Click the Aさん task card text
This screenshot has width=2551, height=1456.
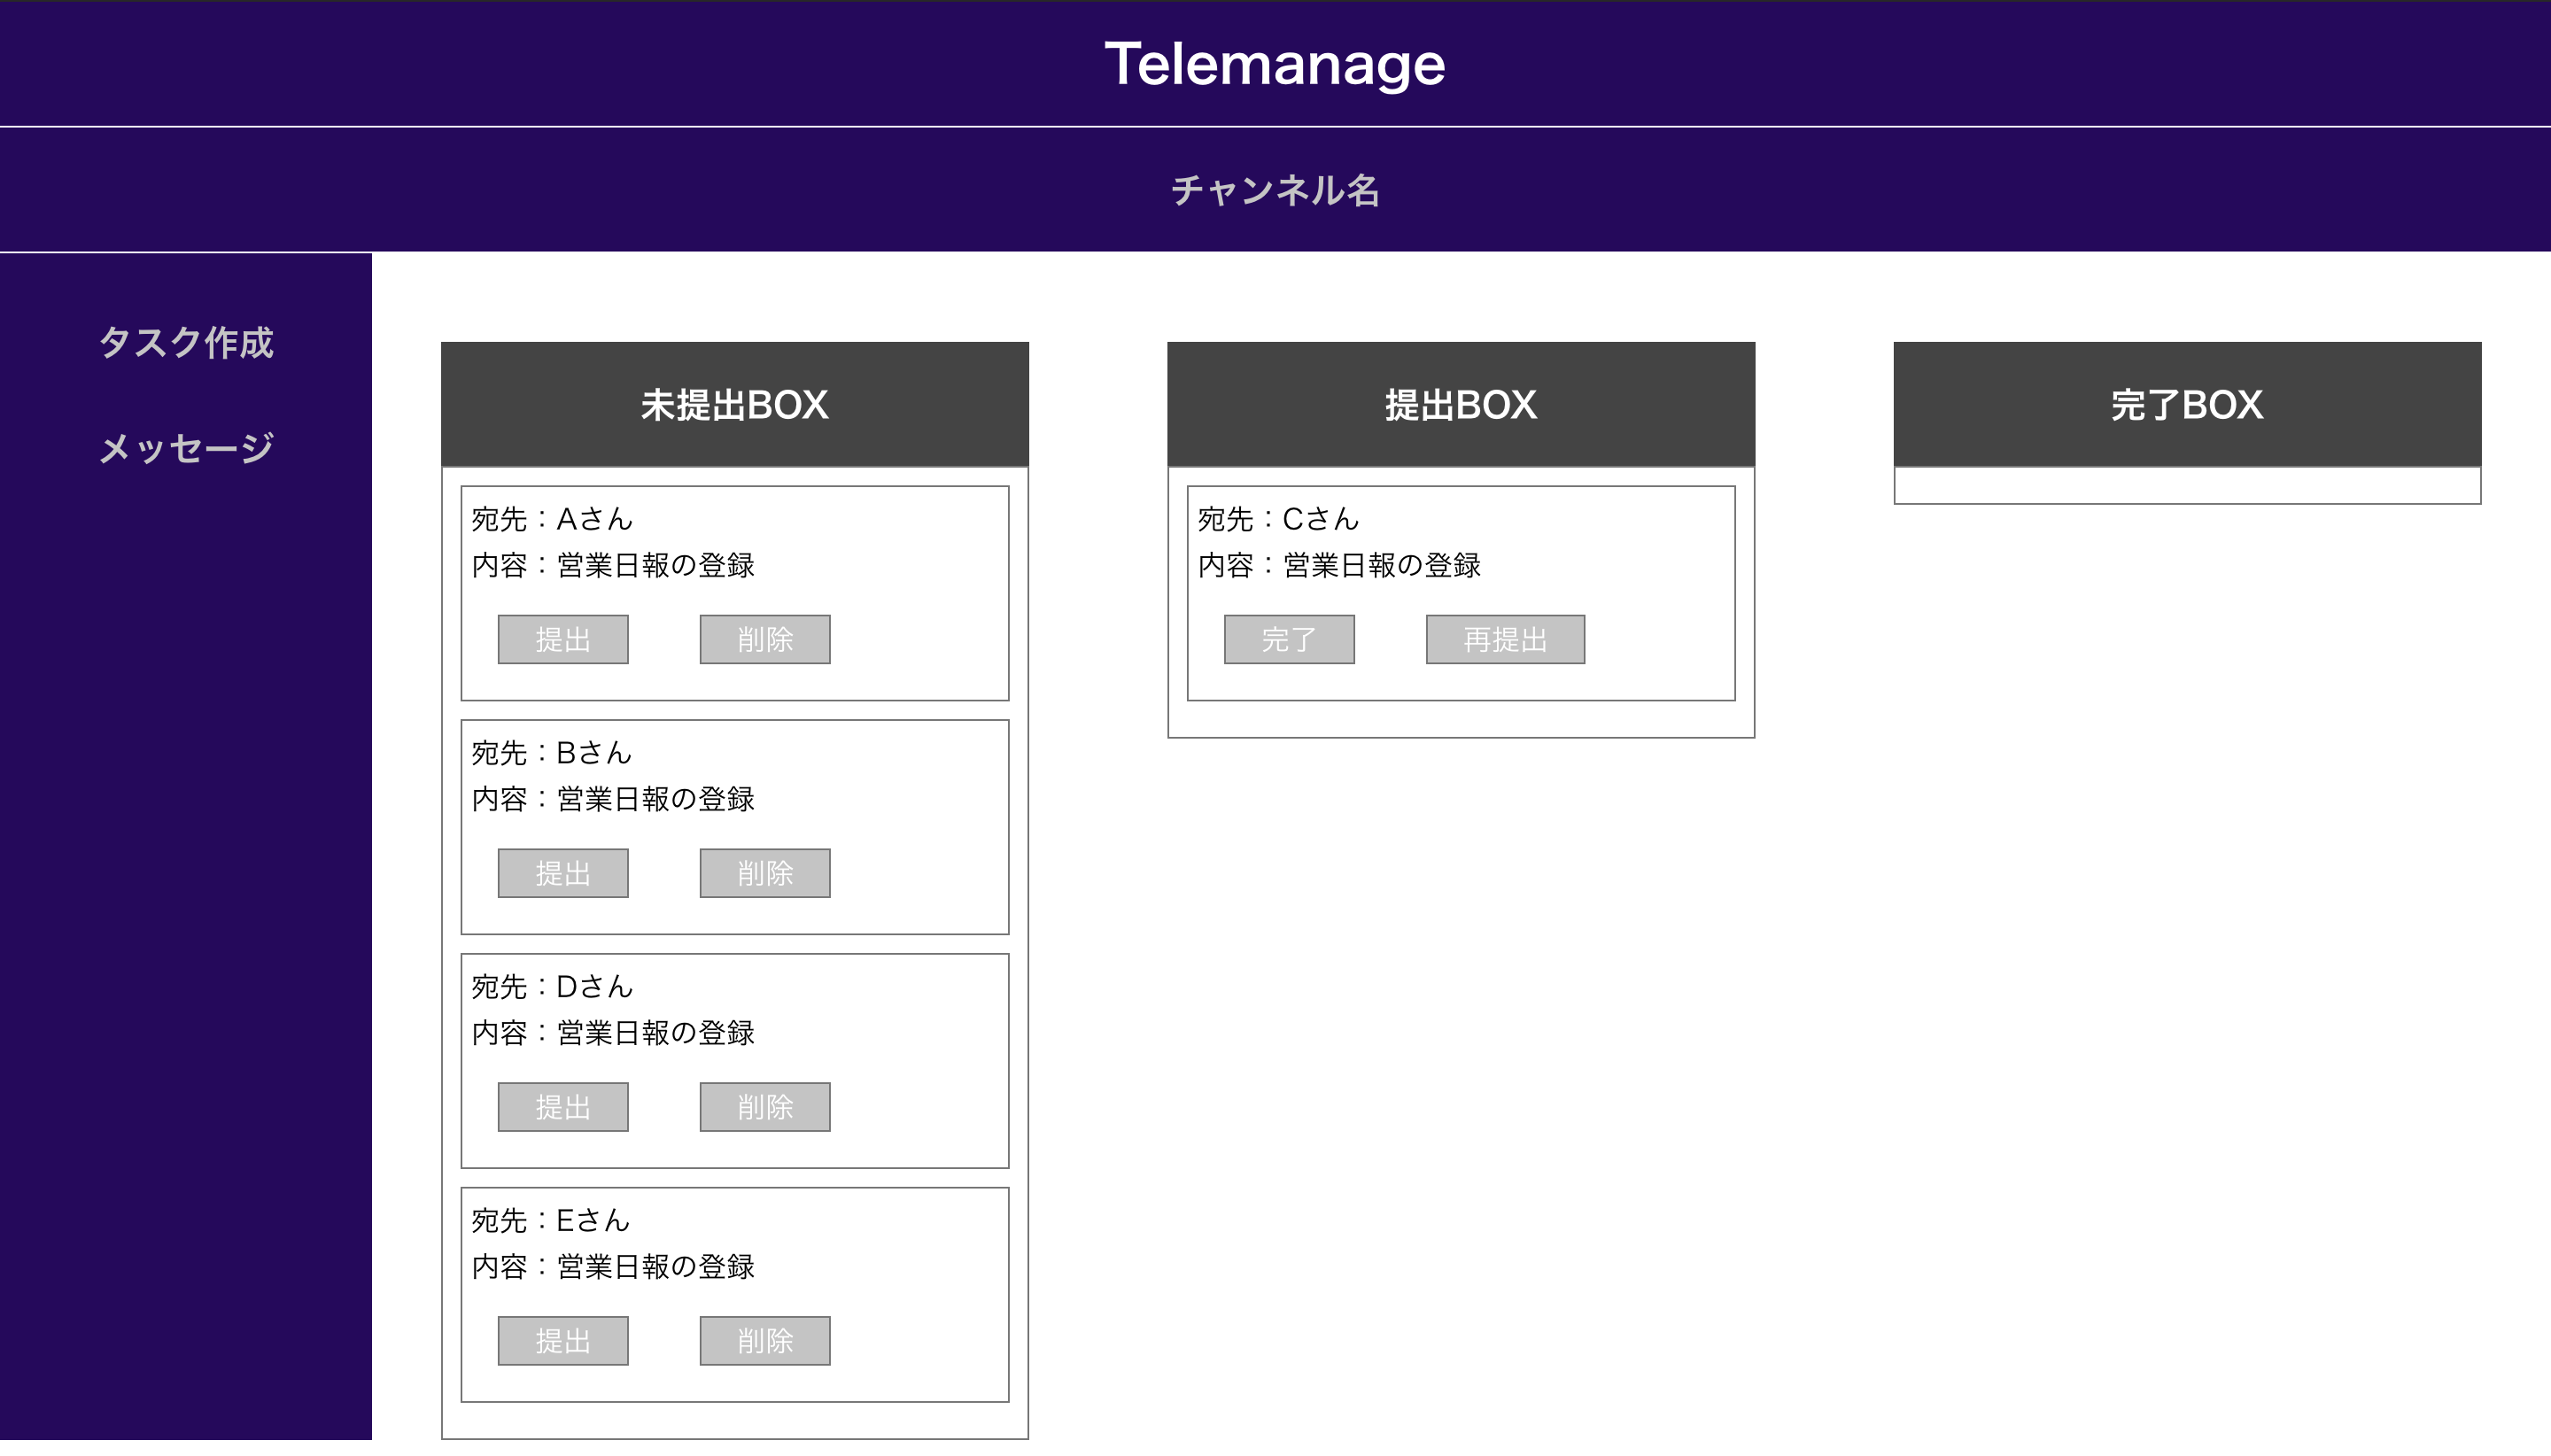(x=612, y=543)
